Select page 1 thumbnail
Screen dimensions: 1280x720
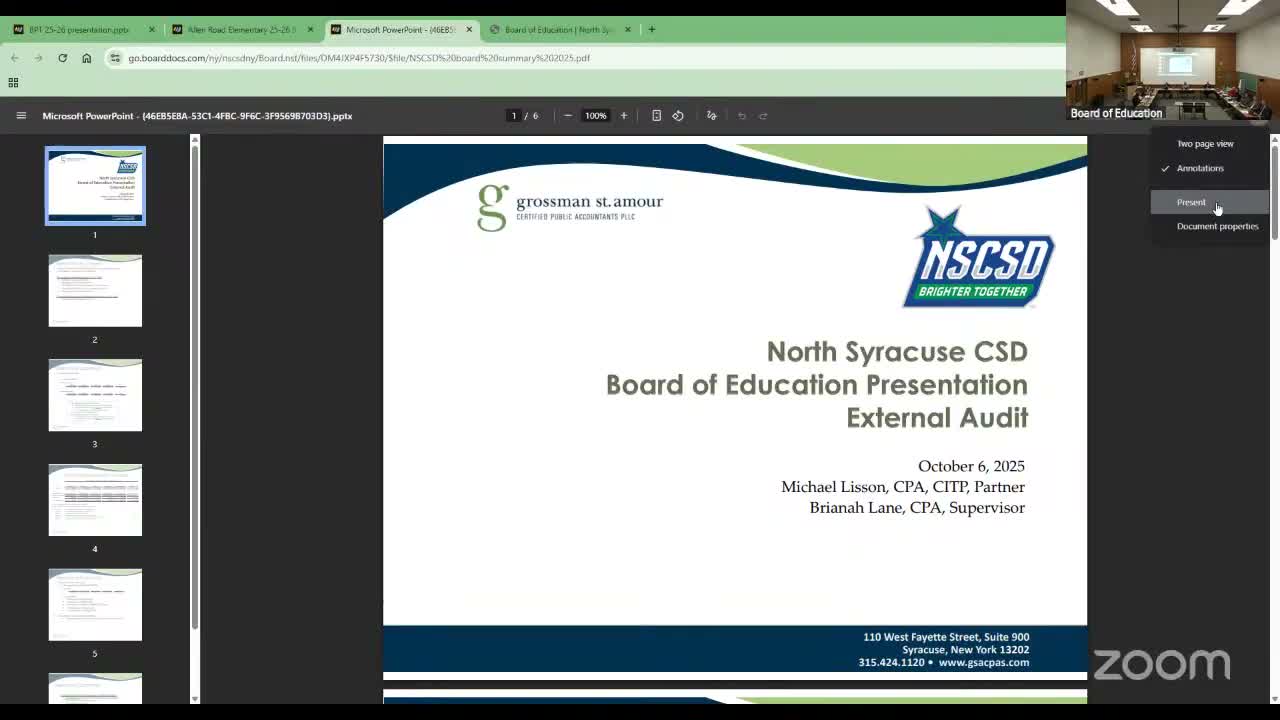click(95, 186)
